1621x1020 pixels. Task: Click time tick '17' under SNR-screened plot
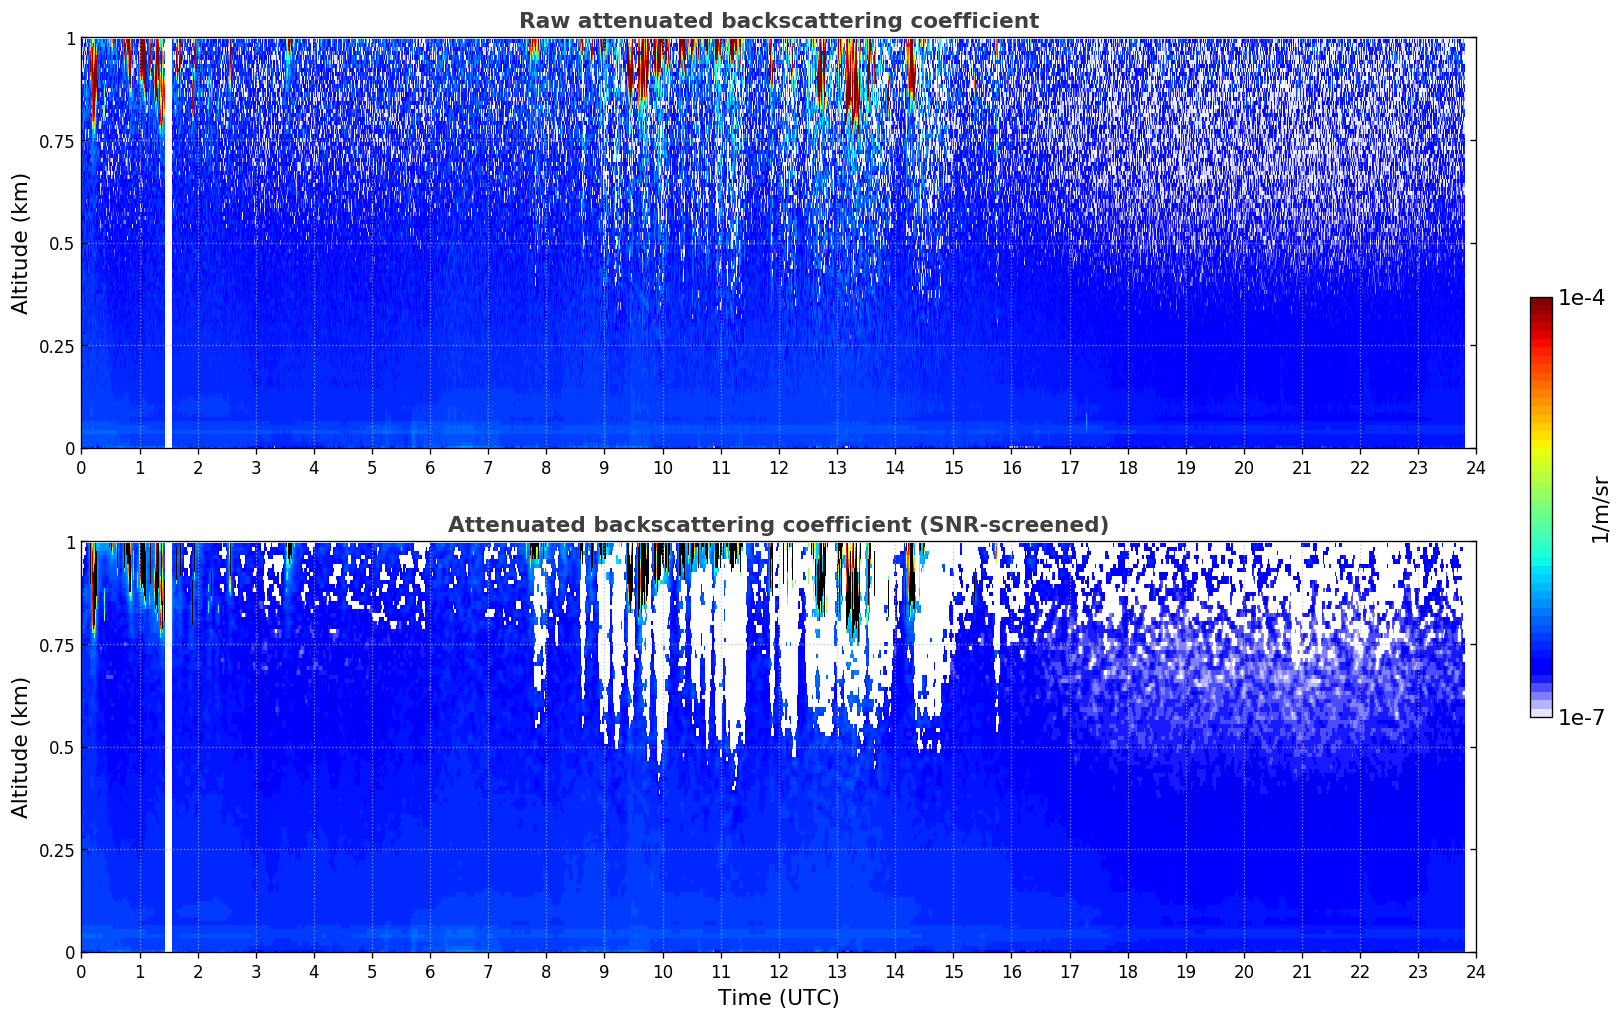1069,971
